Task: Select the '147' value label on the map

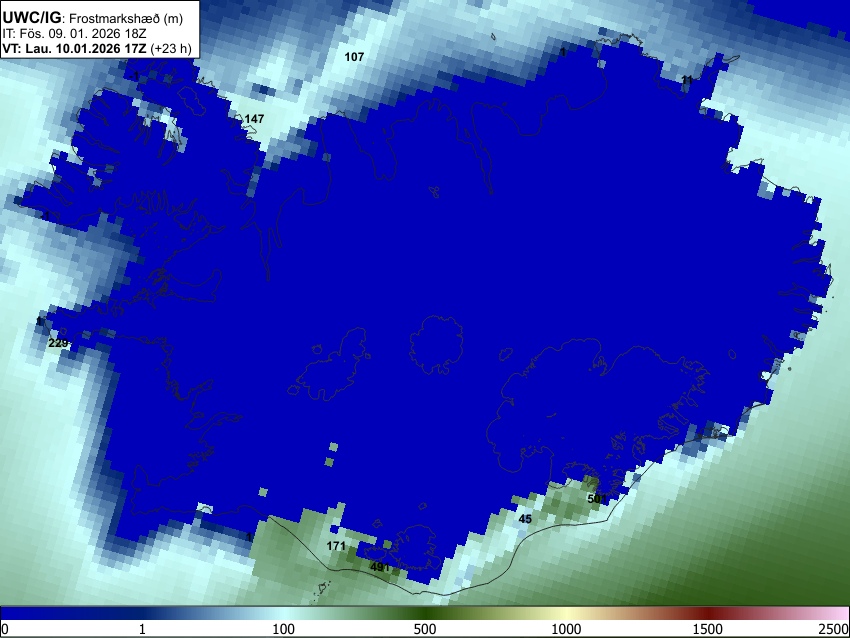Action: [254, 119]
